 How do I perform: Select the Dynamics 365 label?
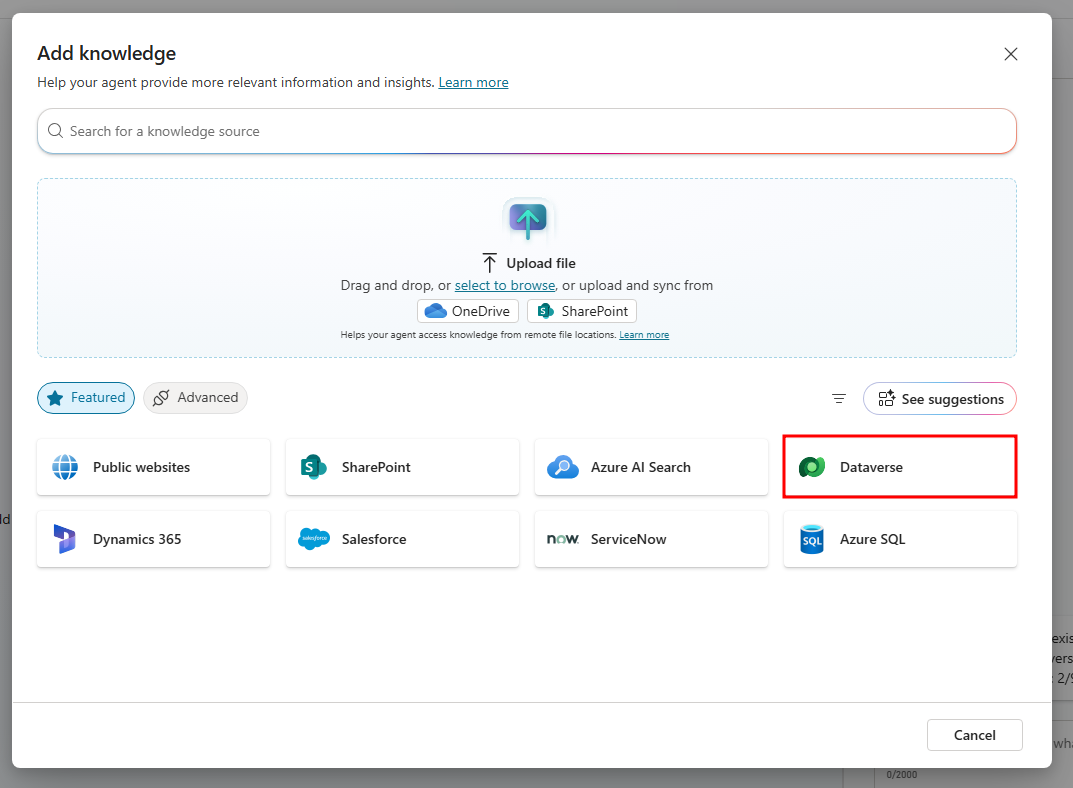point(137,539)
